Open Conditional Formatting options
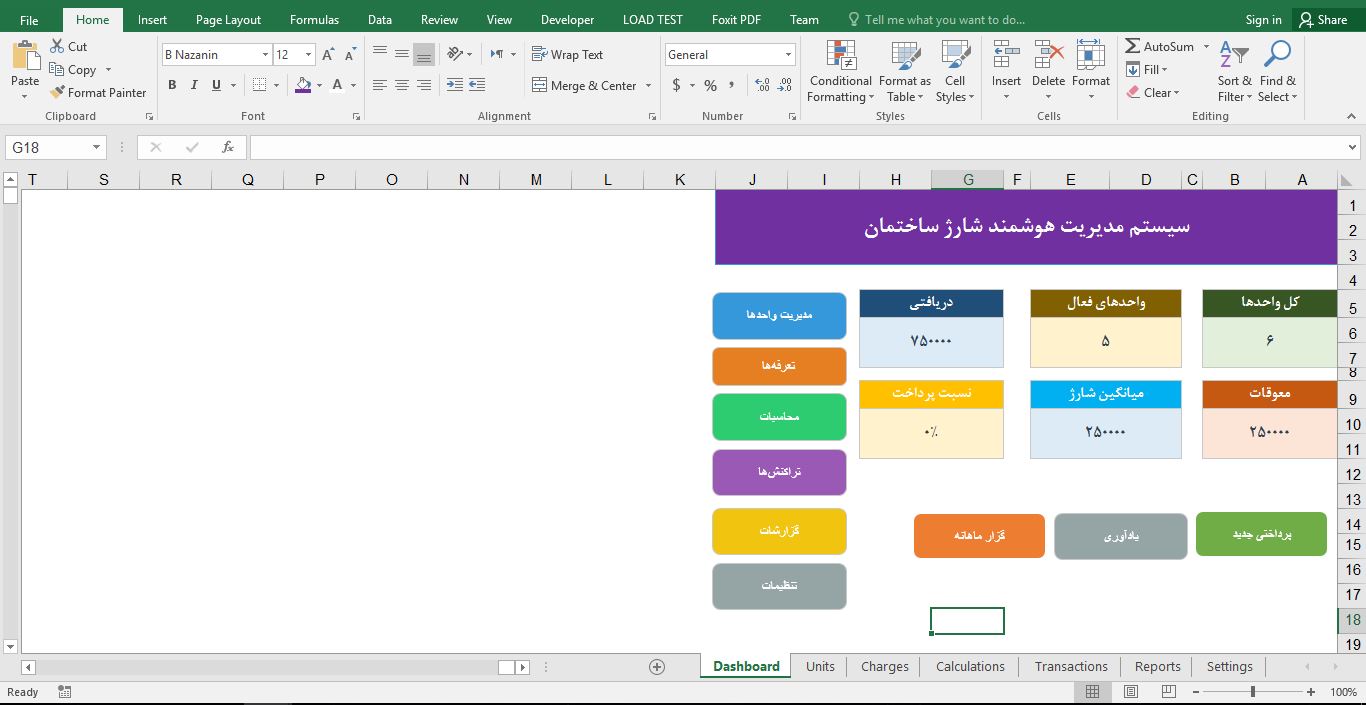1366x705 pixels. click(839, 71)
